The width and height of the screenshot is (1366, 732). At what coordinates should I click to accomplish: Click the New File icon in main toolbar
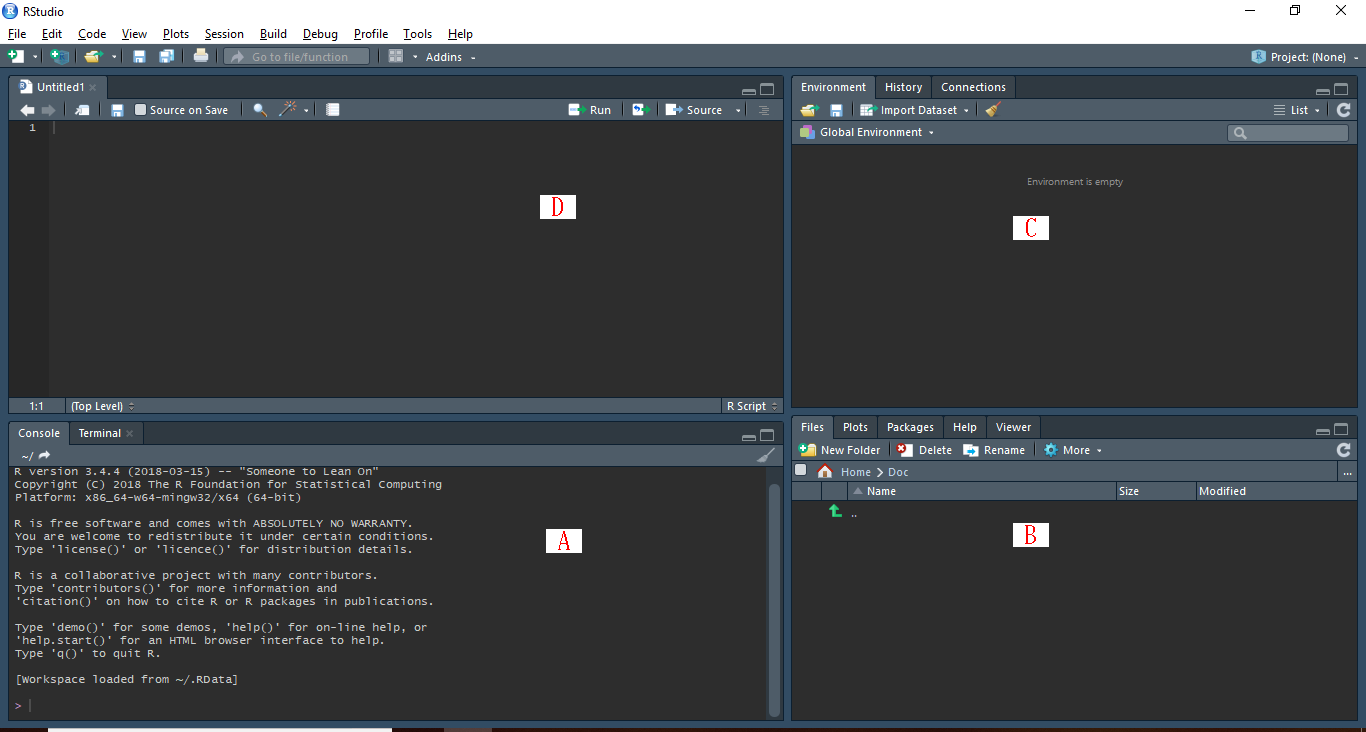click(x=16, y=57)
